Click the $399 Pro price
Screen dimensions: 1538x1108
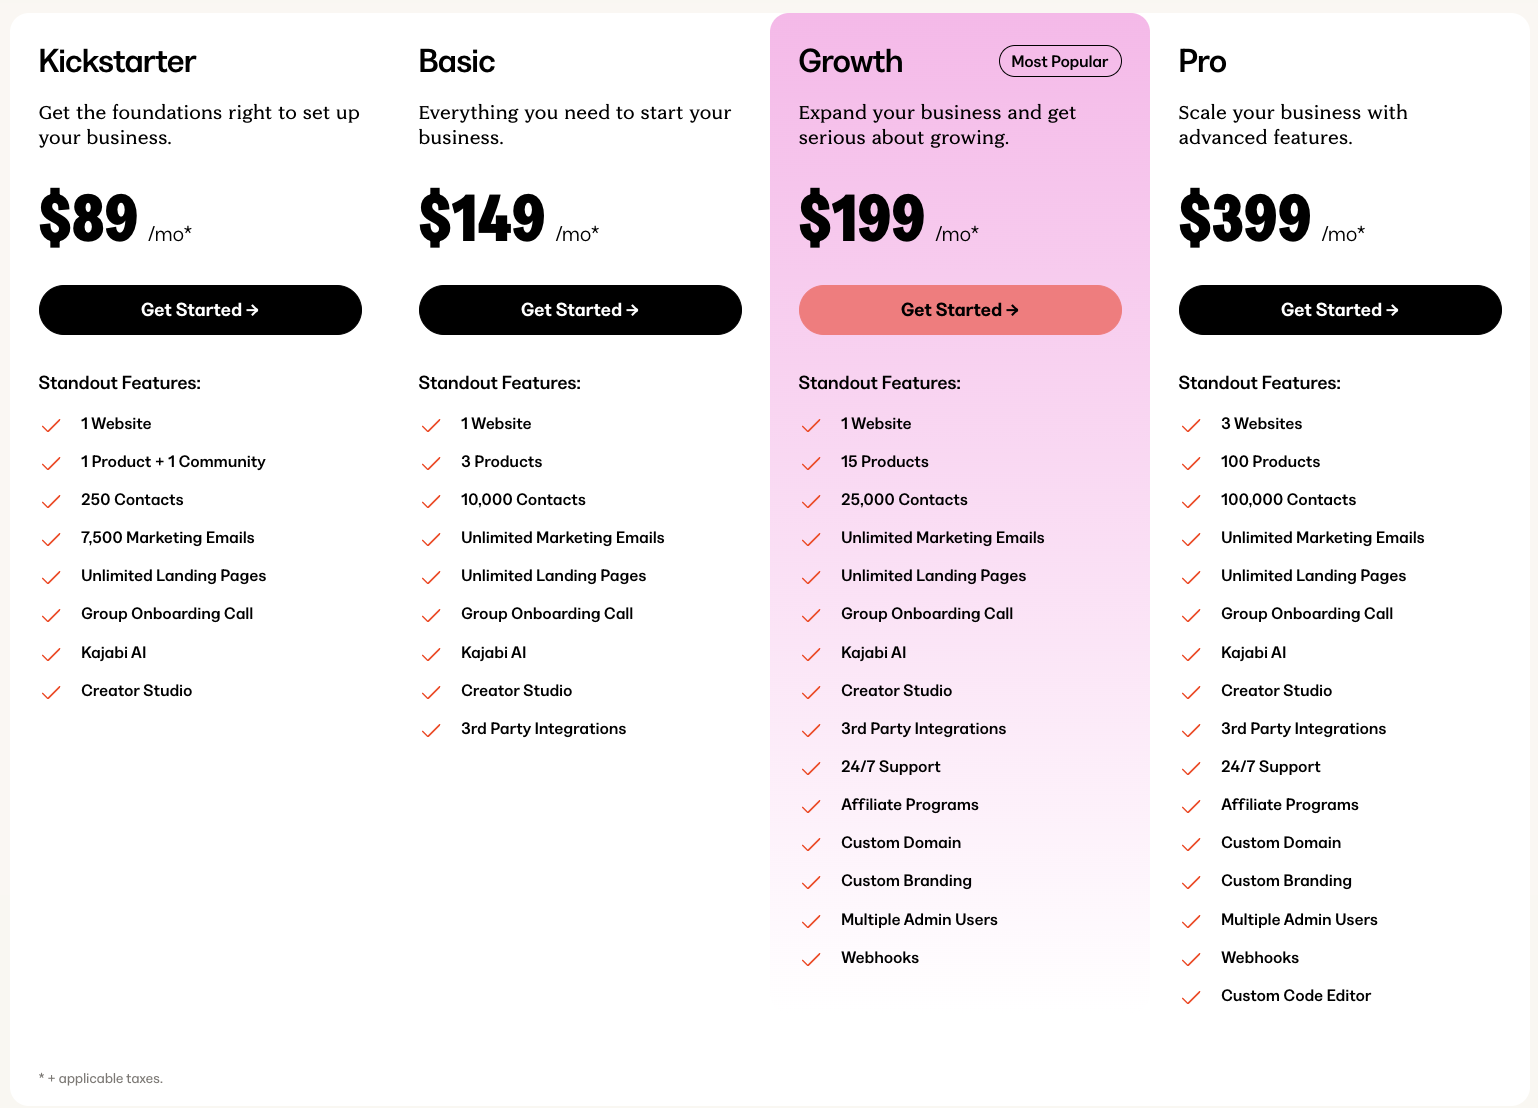(x=1244, y=218)
